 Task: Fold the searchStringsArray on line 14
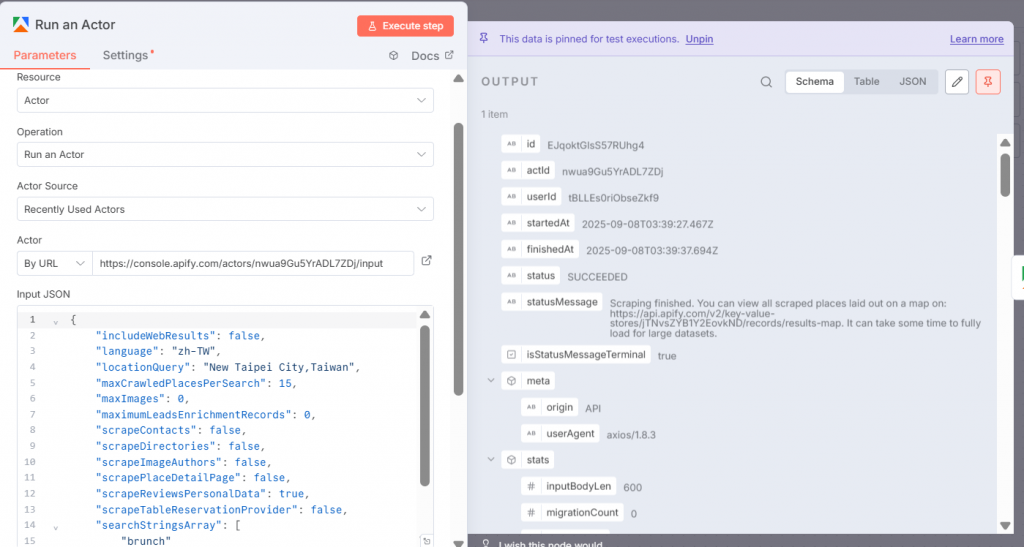pos(56,527)
